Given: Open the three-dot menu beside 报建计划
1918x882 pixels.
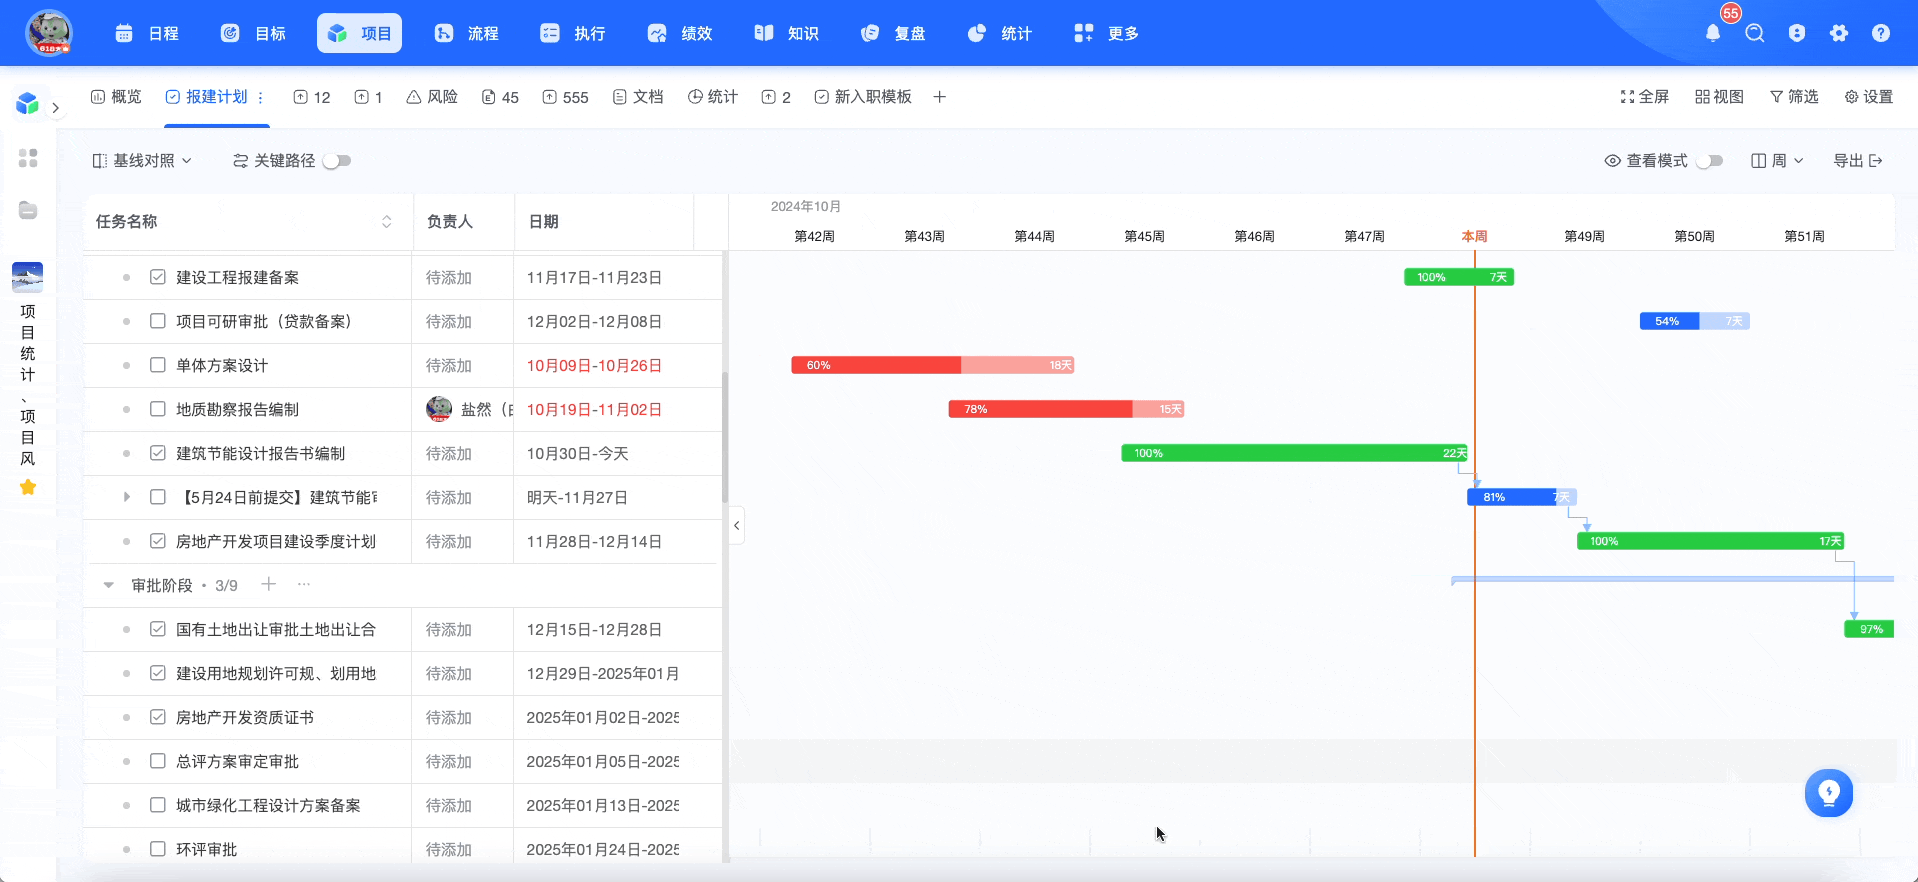Looking at the screenshot, I should click(x=260, y=97).
